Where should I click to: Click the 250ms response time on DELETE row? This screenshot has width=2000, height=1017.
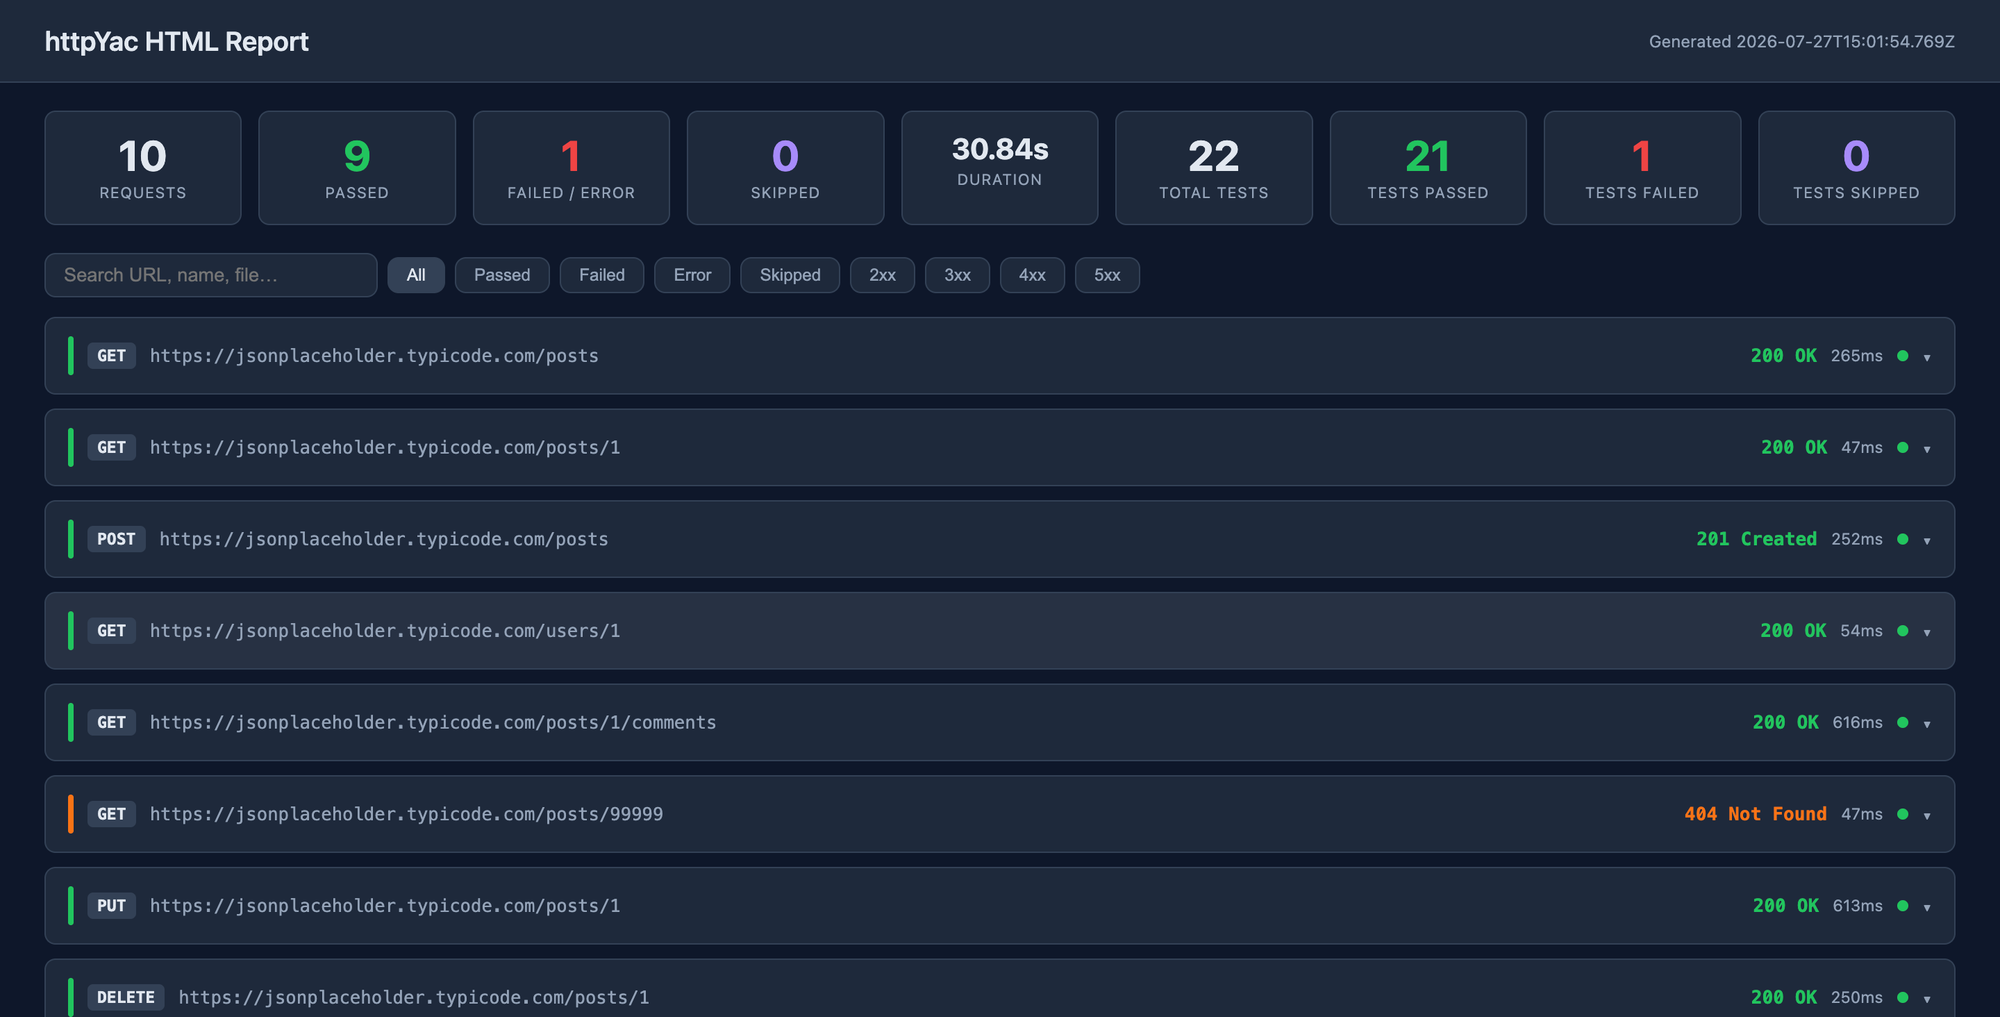pyautogui.click(x=1857, y=997)
